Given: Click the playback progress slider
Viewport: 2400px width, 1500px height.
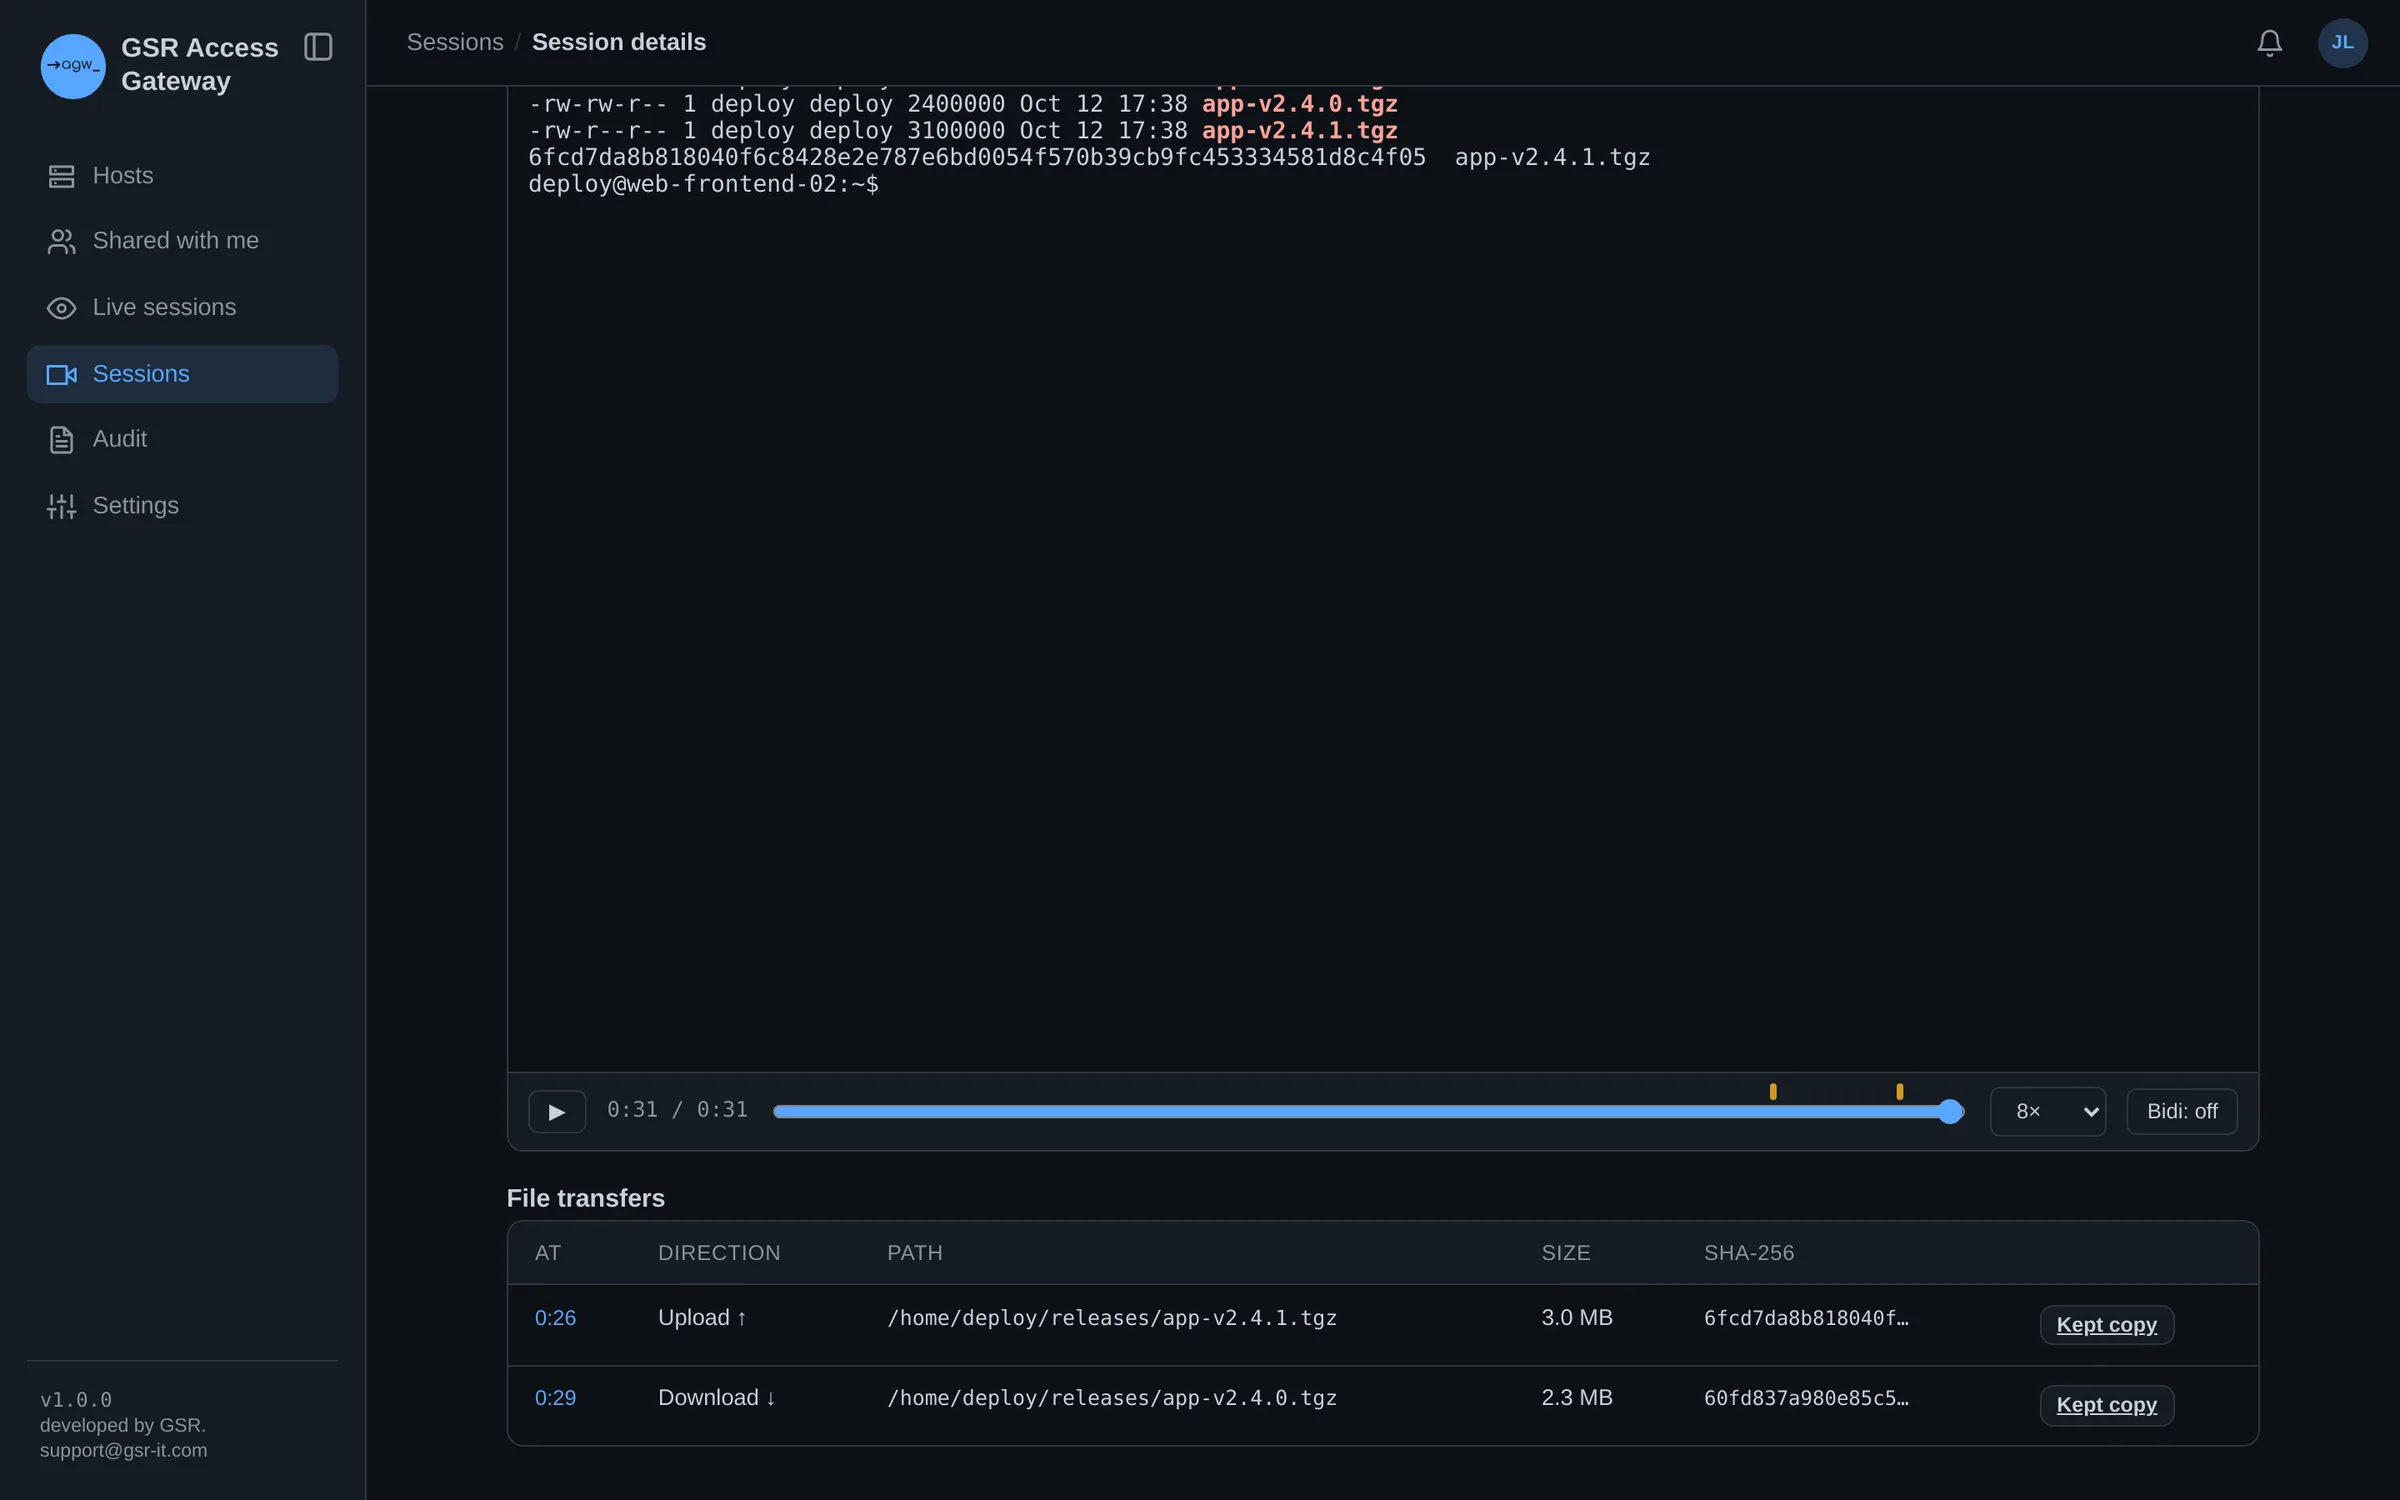Looking at the screenshot, I should [x=1368, y=1111].
